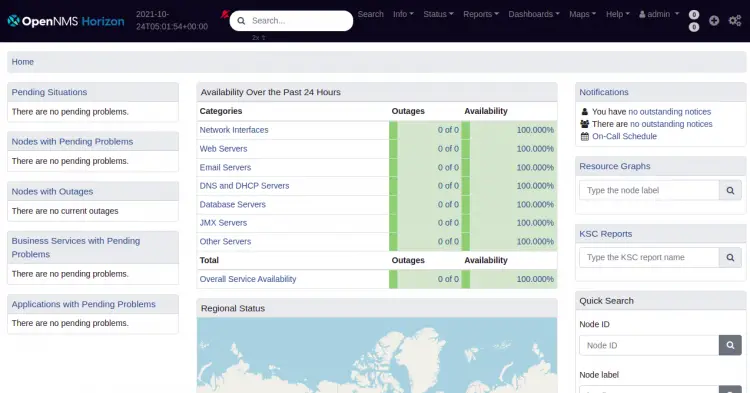Click Web Servers '0 of 0' outages cell
Image resolution: width=750 pixels, height=393 pixels.
[425, 149]
